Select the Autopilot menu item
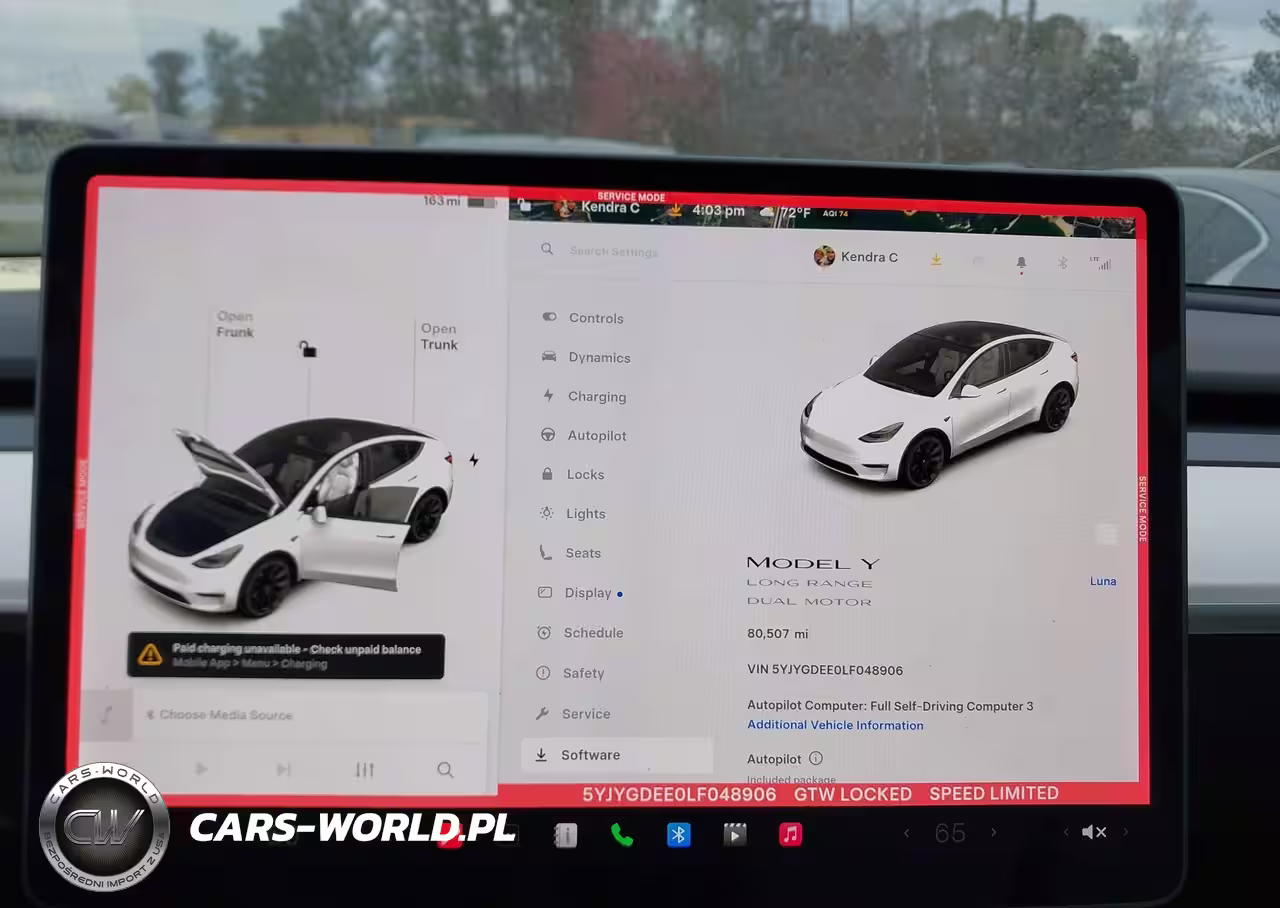 [x=596, y=436]
